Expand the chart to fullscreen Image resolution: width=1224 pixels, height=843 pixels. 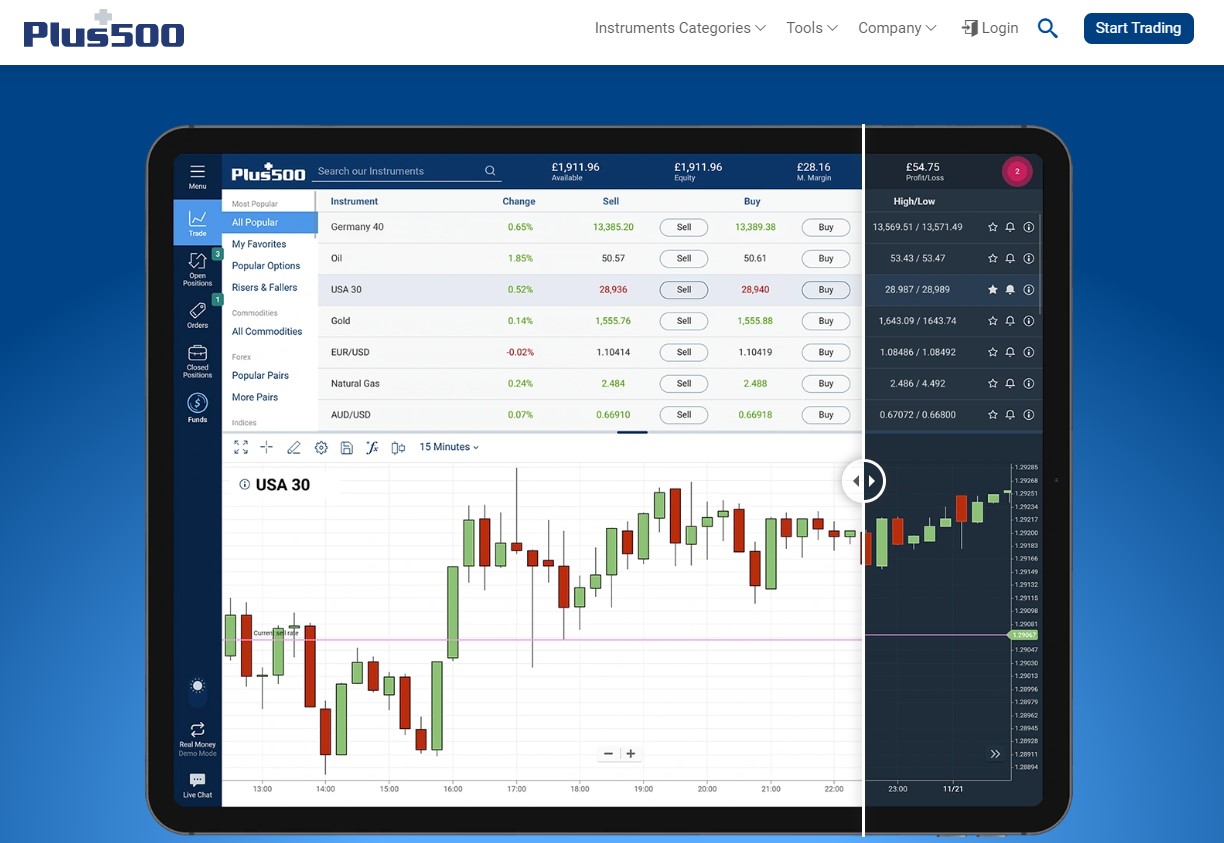(x=241, y=447)
